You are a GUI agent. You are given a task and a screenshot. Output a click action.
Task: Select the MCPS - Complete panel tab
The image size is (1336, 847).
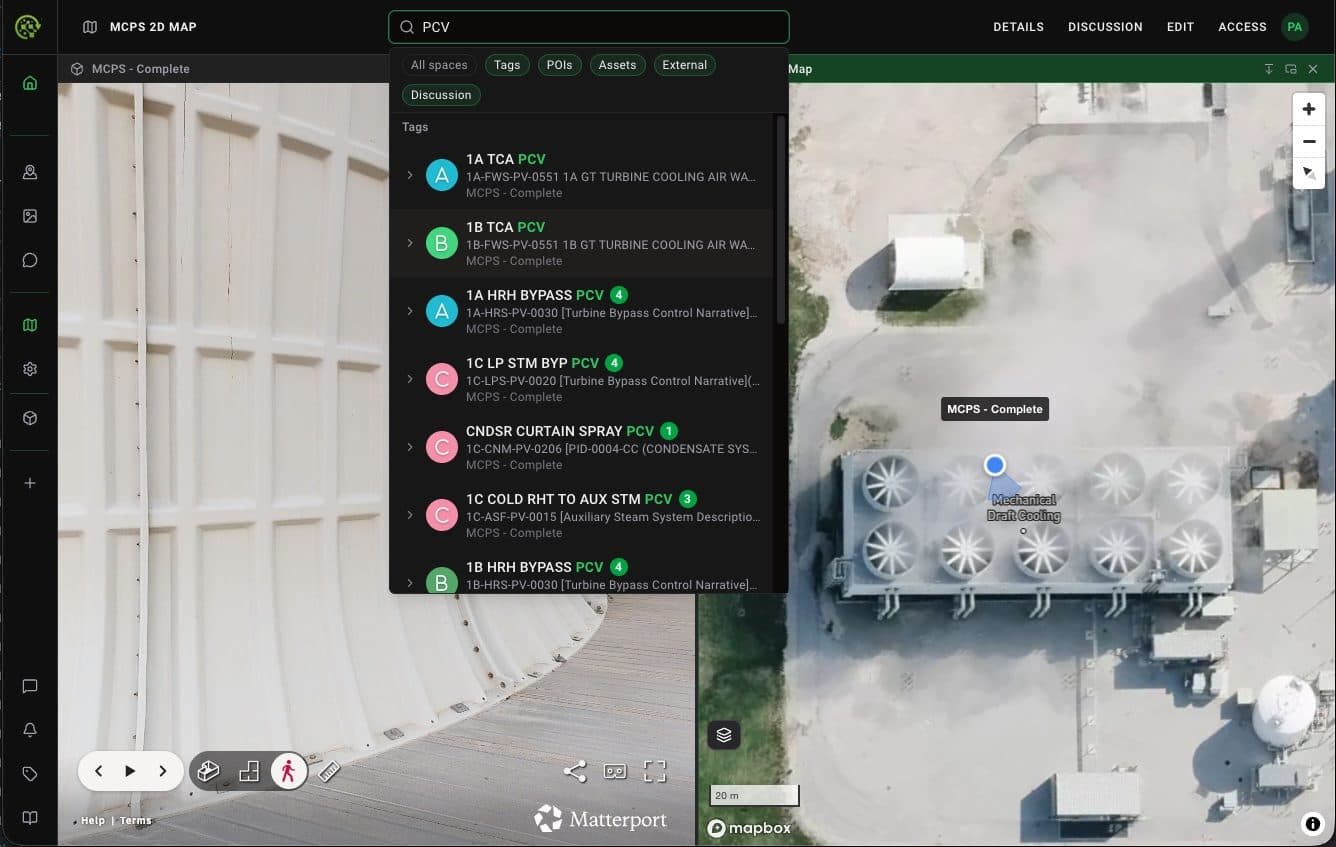pyautogui.click(x=130, y=69)
